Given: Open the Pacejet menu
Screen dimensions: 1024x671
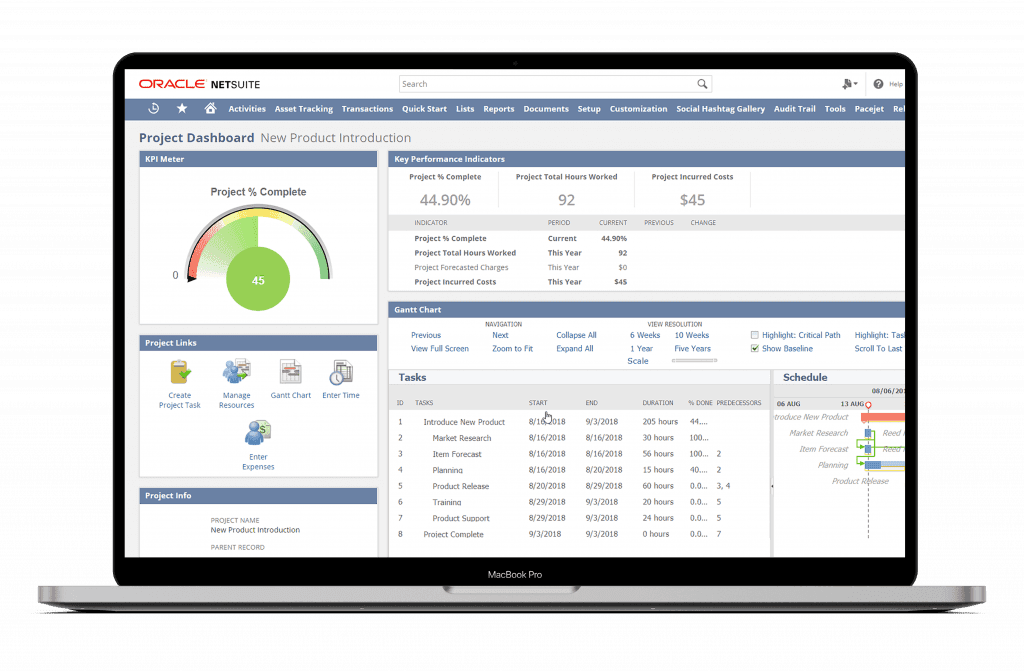Looking at the screenshot, I should click(869, 109).
